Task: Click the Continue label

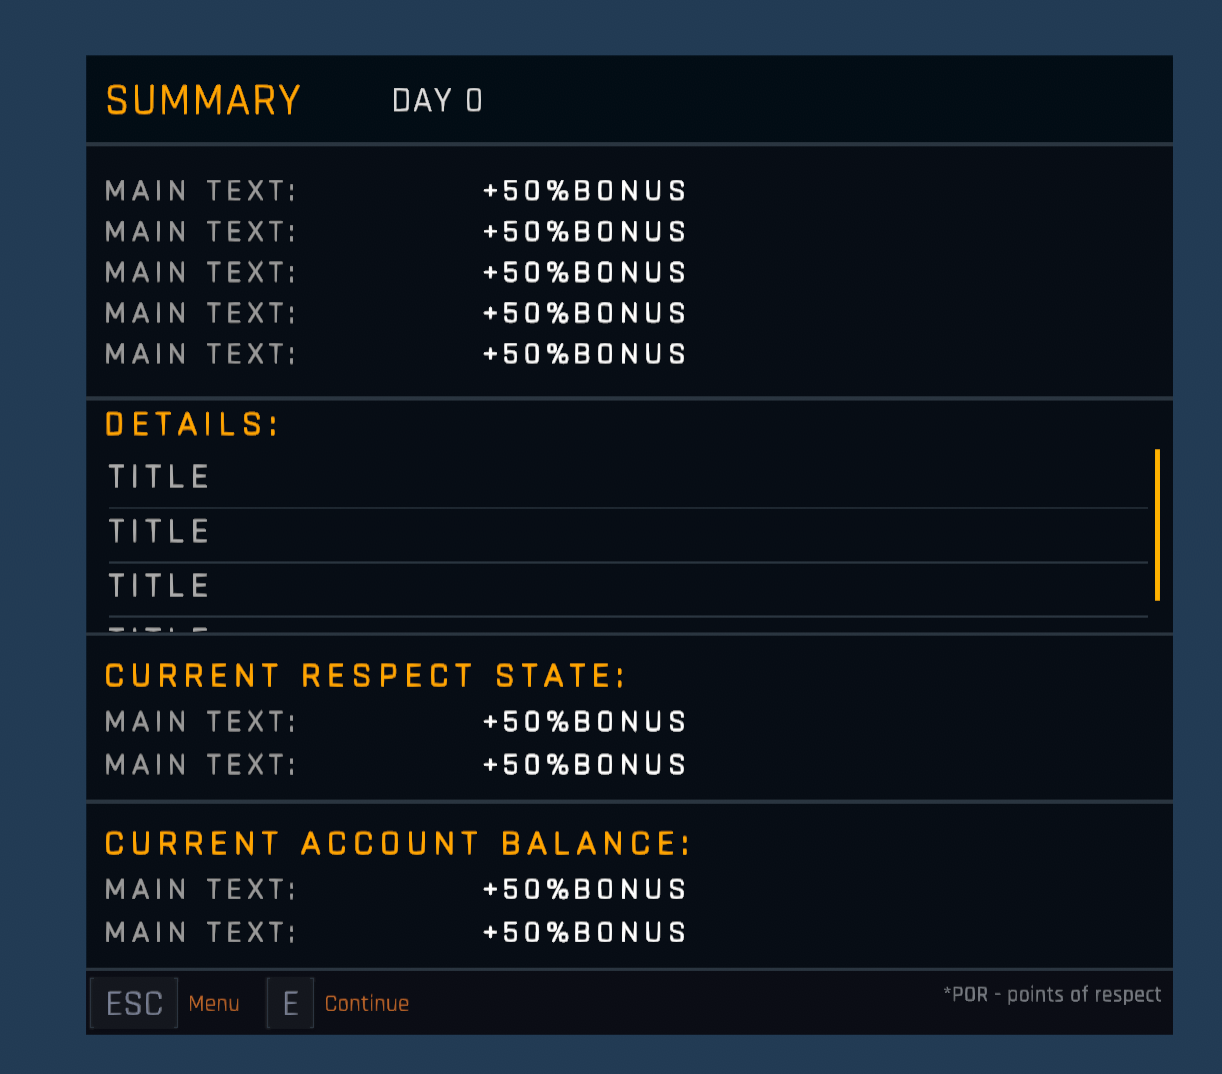Action: 366,1003
